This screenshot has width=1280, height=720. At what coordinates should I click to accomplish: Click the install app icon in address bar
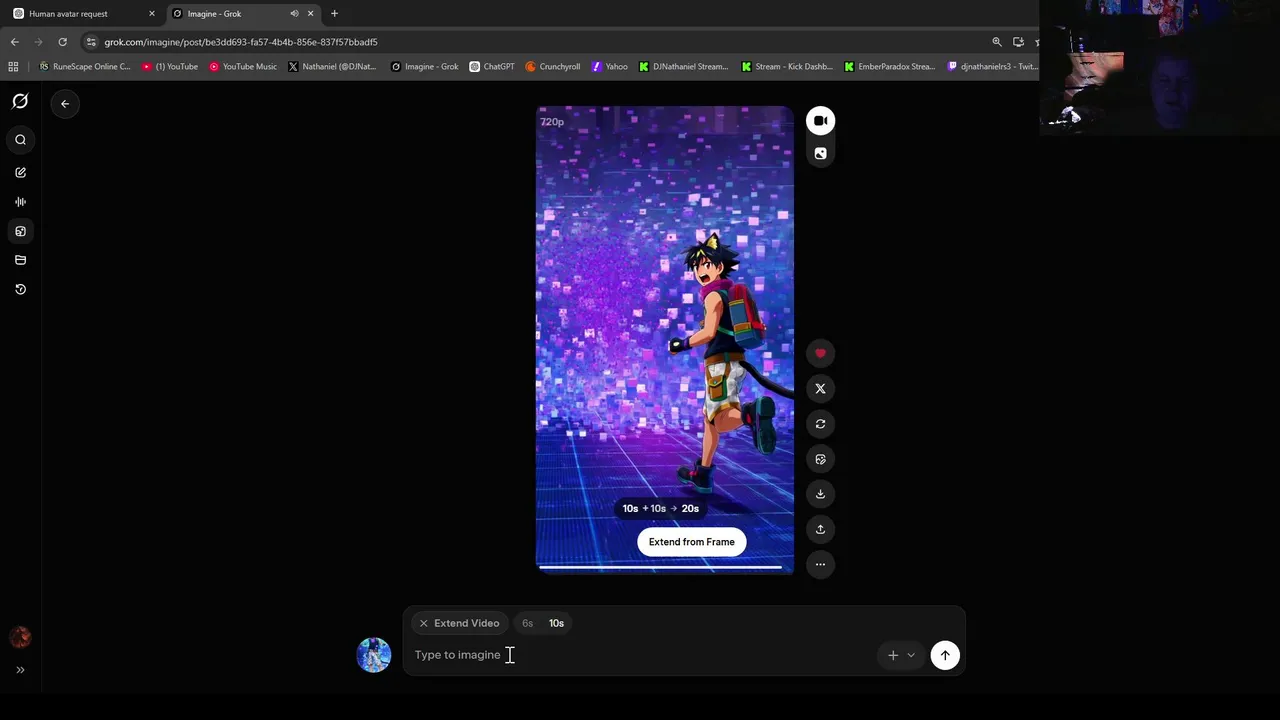[1018, 42]
